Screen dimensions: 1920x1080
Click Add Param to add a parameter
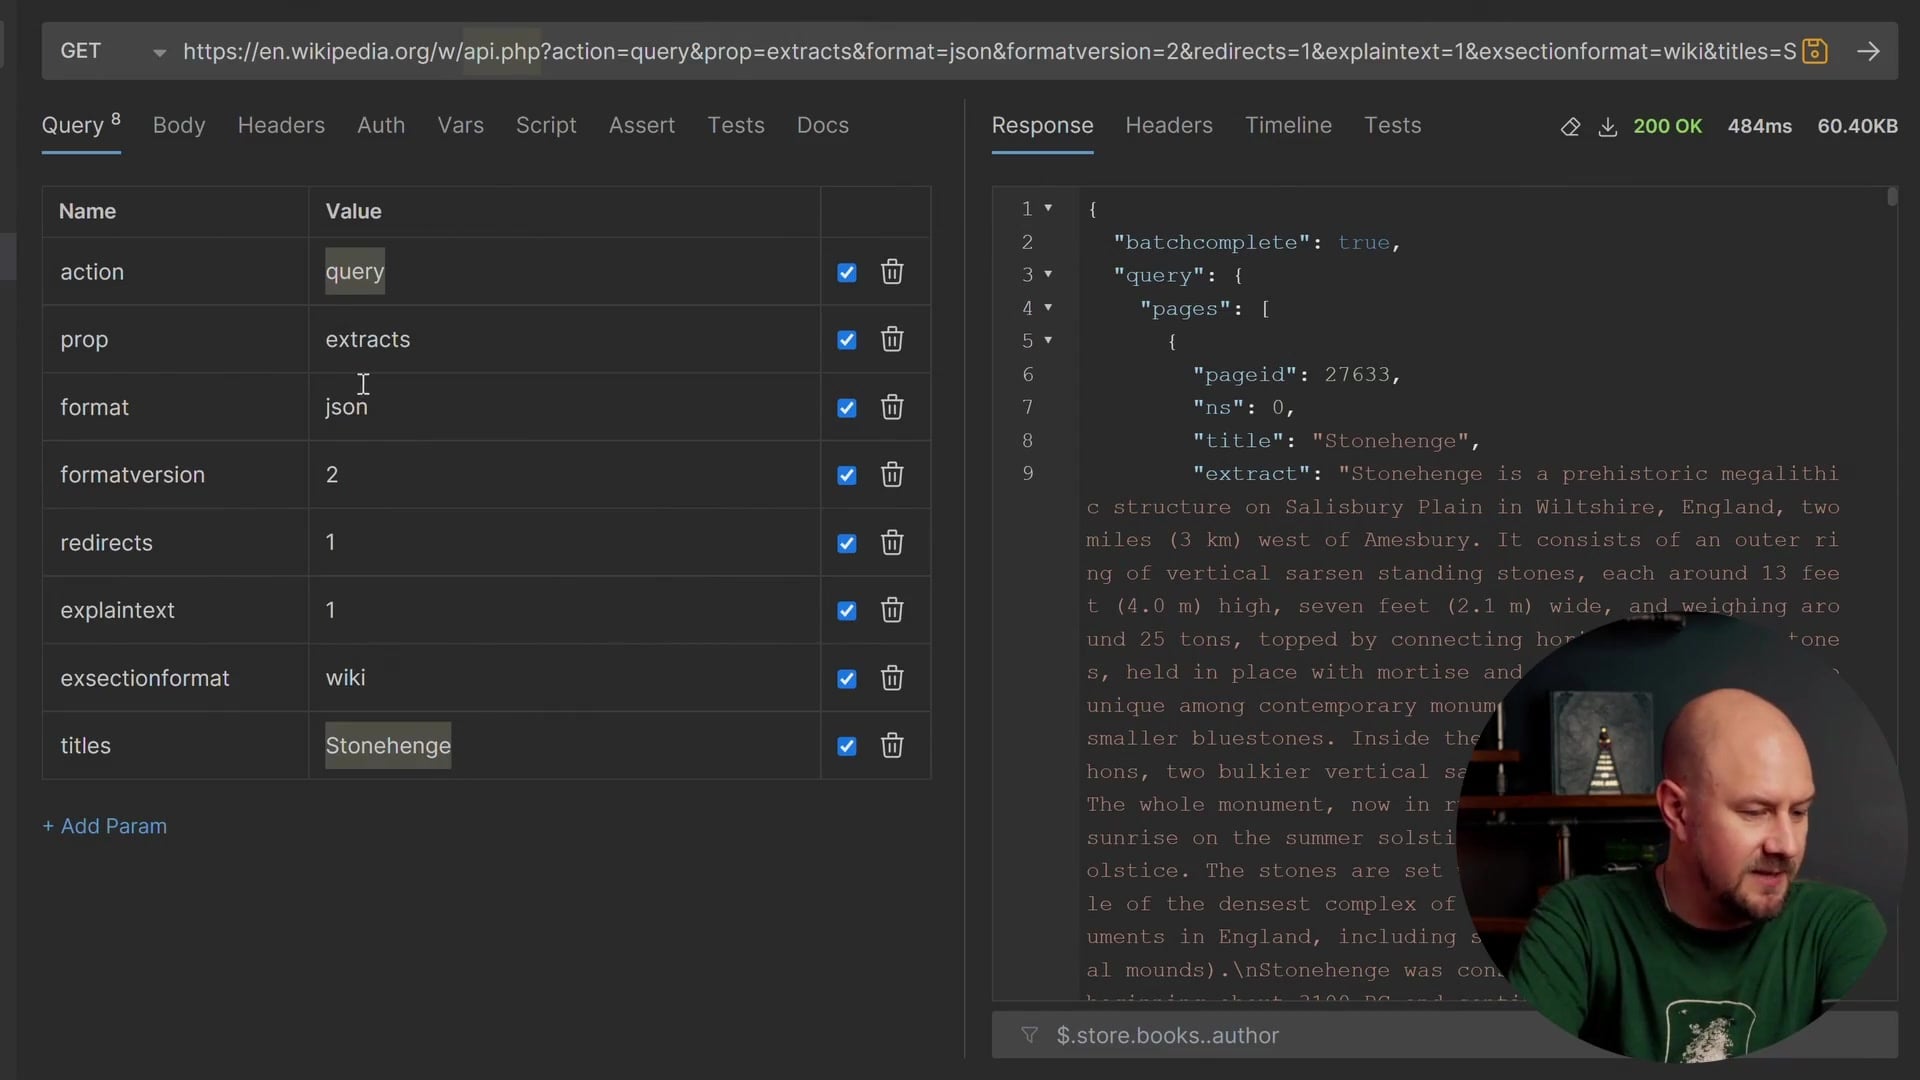[x=104, y=826]
